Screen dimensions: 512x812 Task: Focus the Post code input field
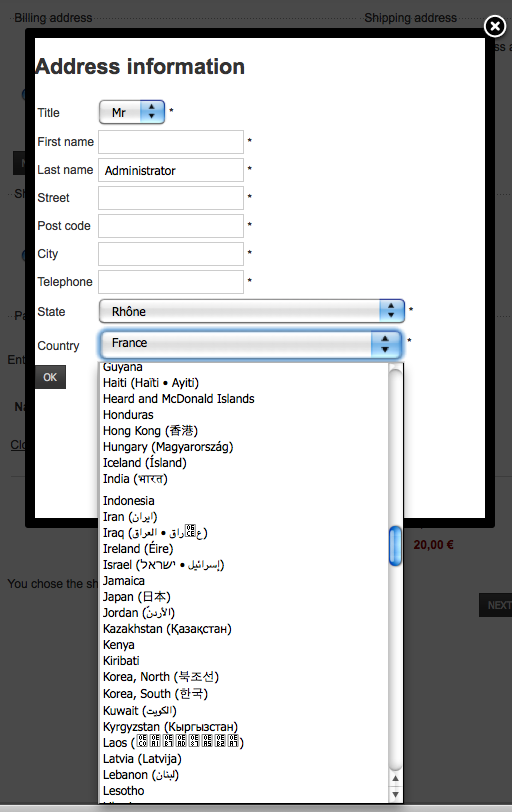click(171, 226)
